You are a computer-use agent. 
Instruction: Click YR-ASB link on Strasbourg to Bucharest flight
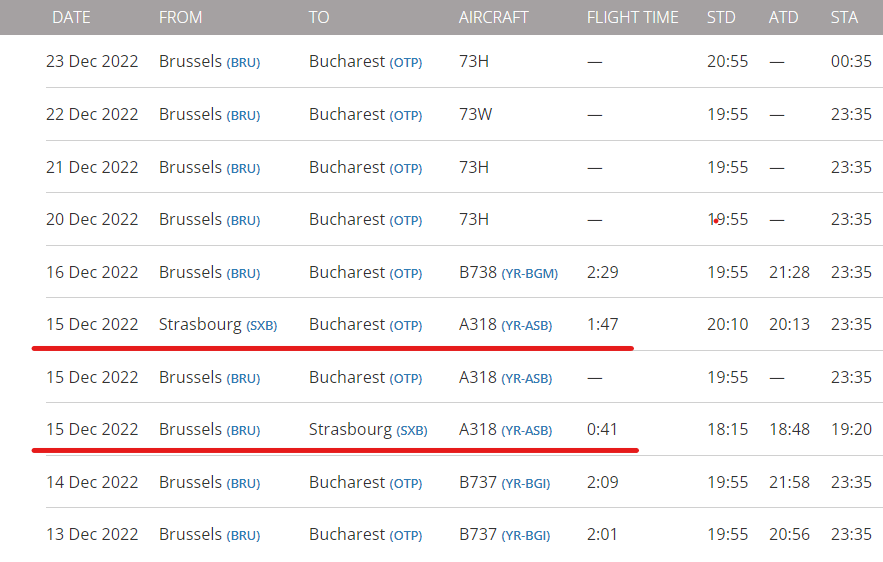527,325
